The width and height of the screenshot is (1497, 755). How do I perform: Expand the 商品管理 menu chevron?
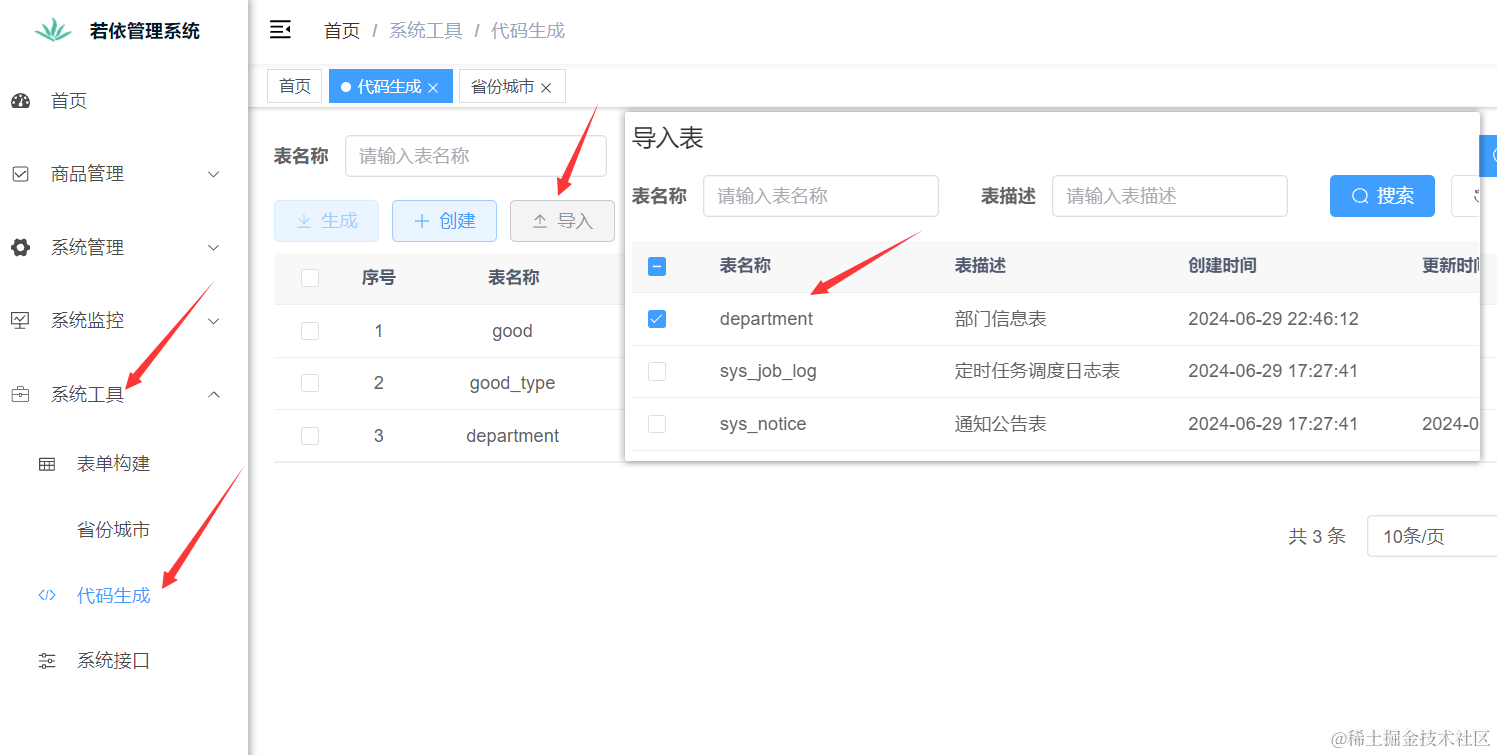coord(213,174)
